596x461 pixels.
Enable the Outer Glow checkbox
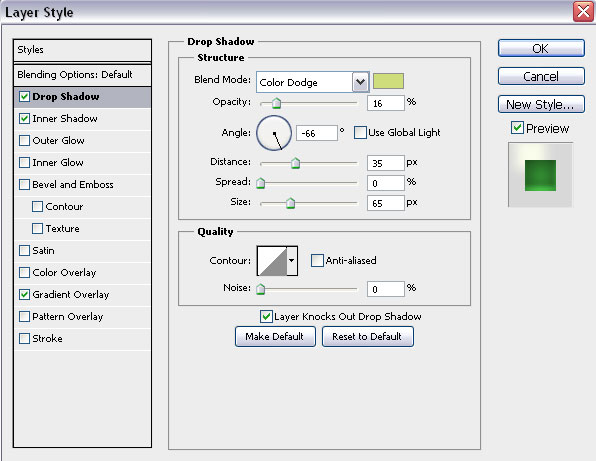(24, 141)
